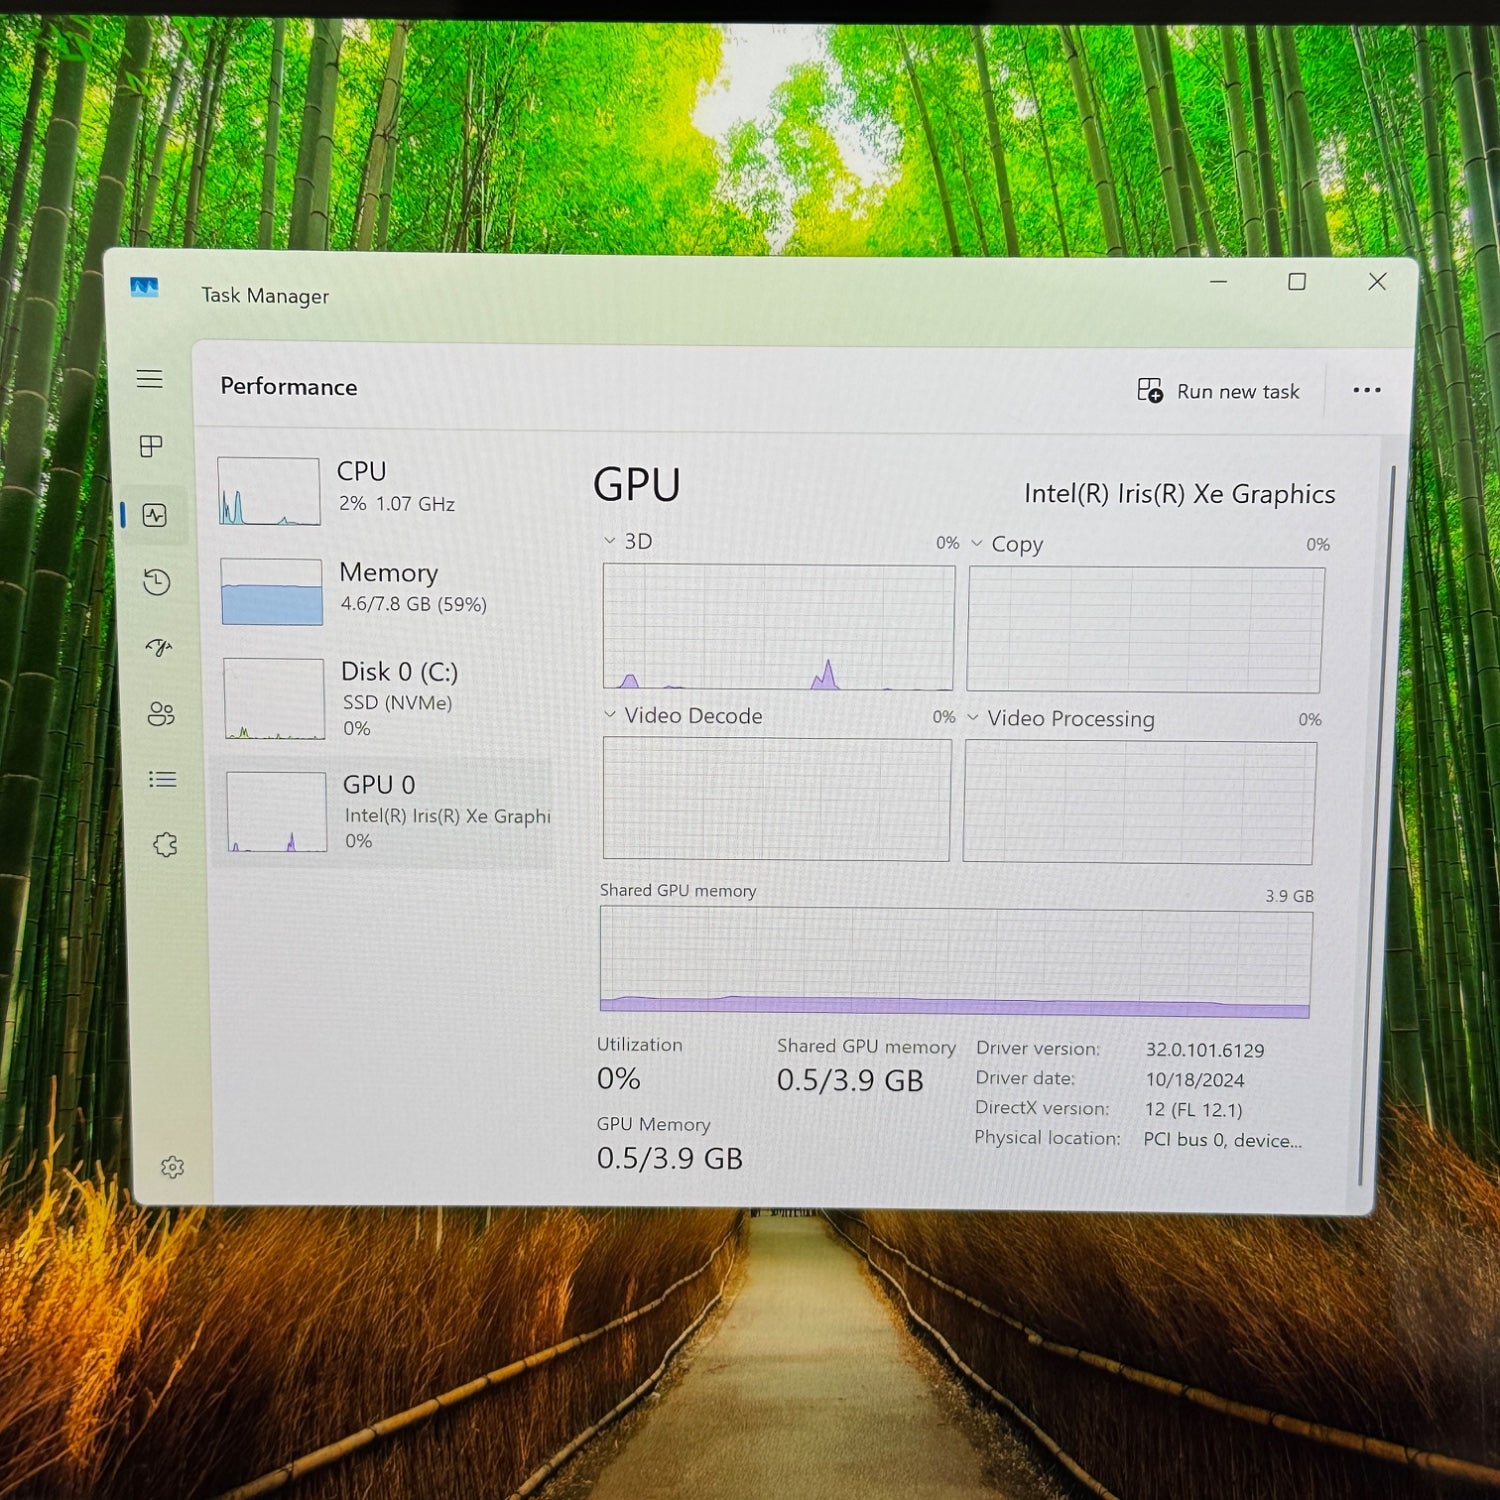Viewport: 1500px width, 1500px height.
Task: Open the Details list page
Action: pos(162,779)
